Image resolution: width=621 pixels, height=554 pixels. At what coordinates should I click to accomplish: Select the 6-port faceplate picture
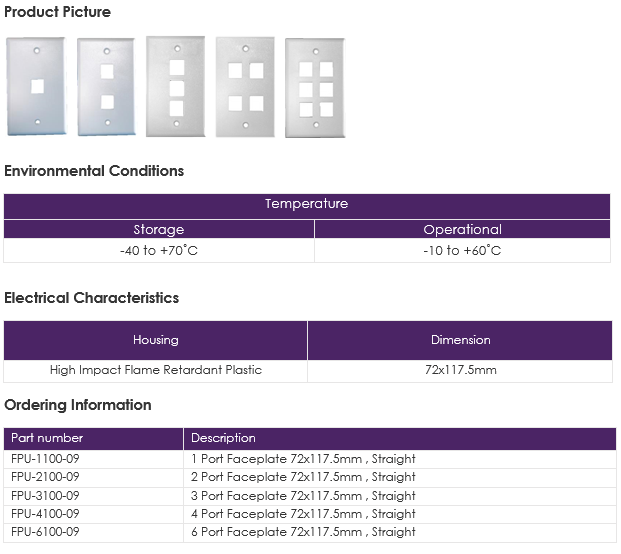pyautogui.click(x=315, y=88)
